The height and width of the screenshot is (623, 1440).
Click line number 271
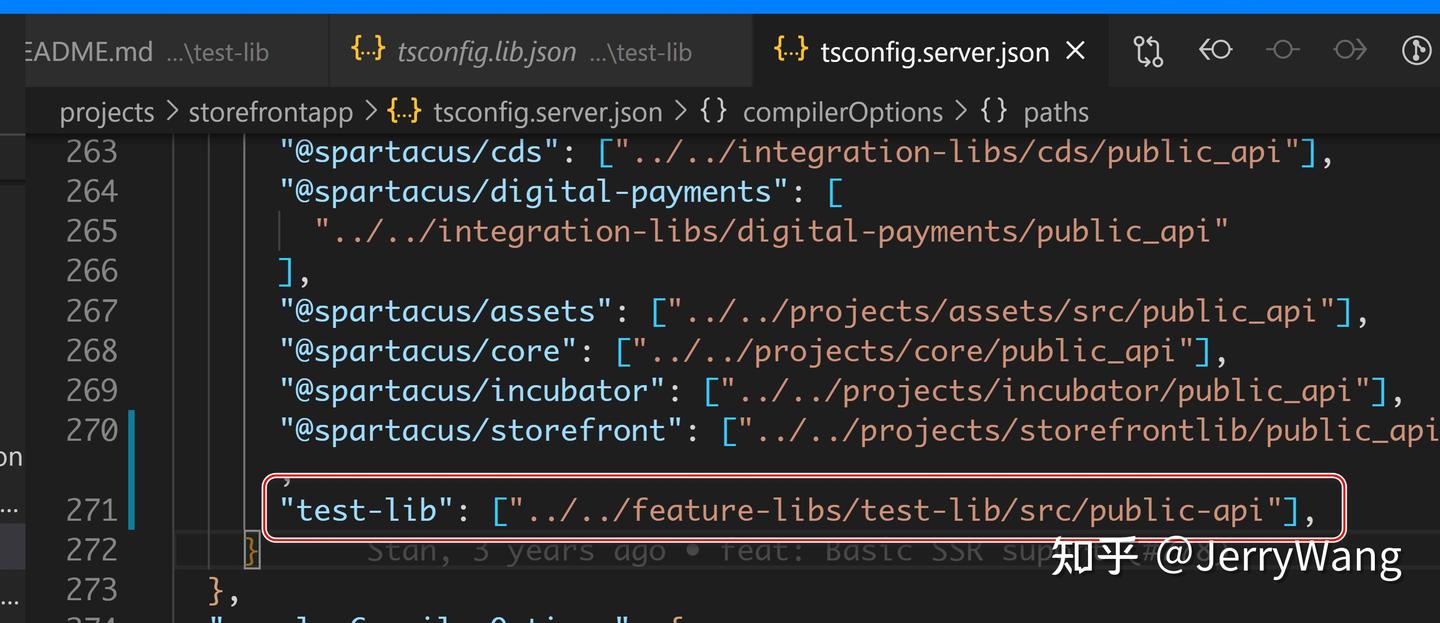pos(92,510)
